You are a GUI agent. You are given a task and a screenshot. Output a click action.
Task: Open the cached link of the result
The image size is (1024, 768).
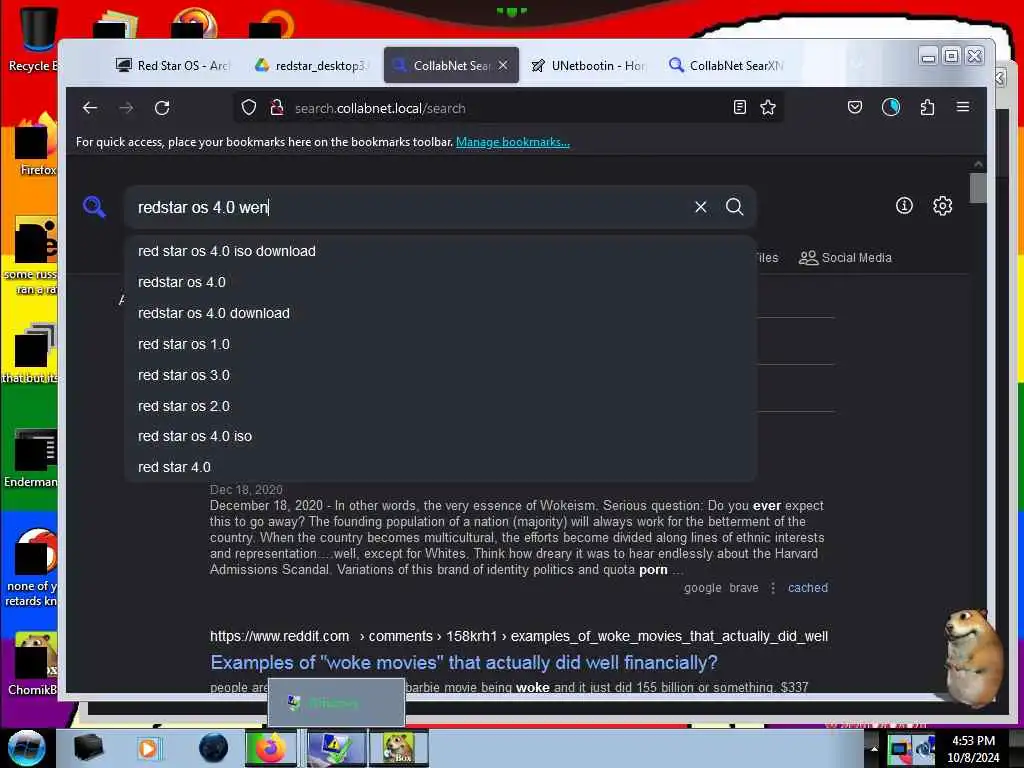tap(808, 588)
